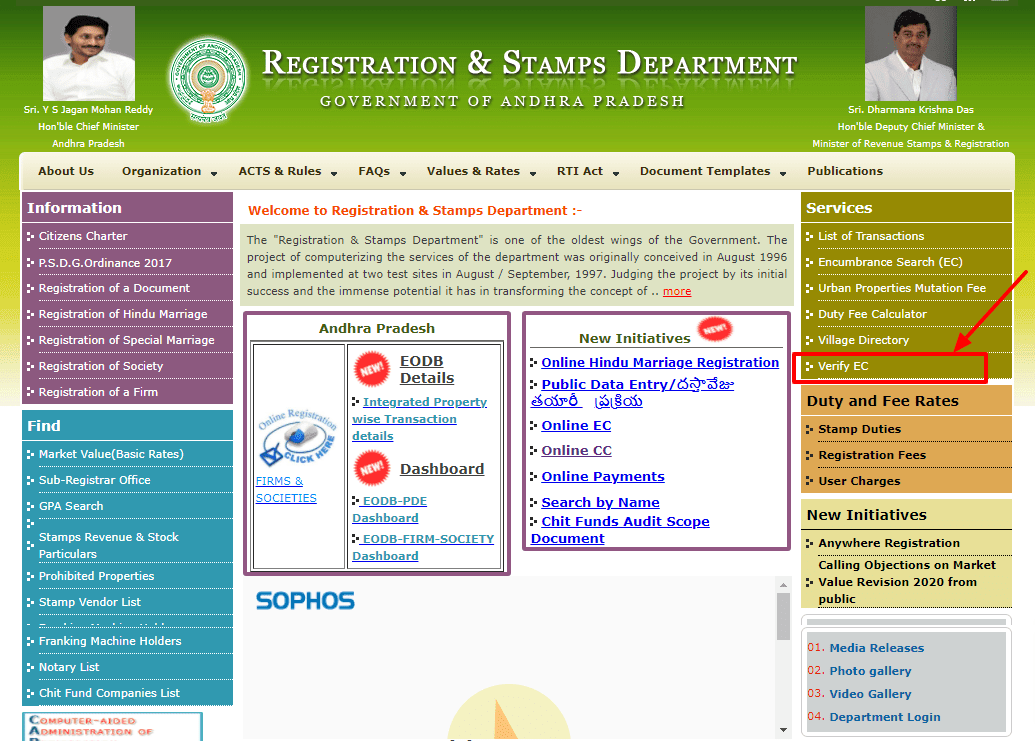Open Registration Fees link

pyautogui.click(x=872, y=455)
